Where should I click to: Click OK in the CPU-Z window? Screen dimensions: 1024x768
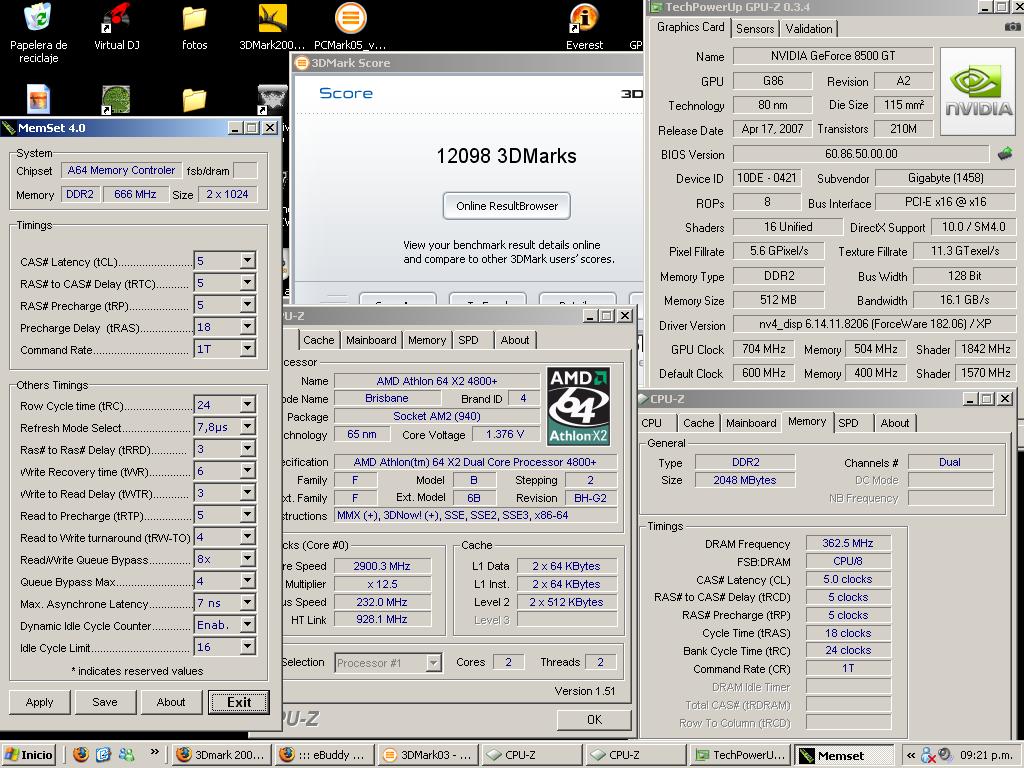pyautogui.click(x=594, y=719)
